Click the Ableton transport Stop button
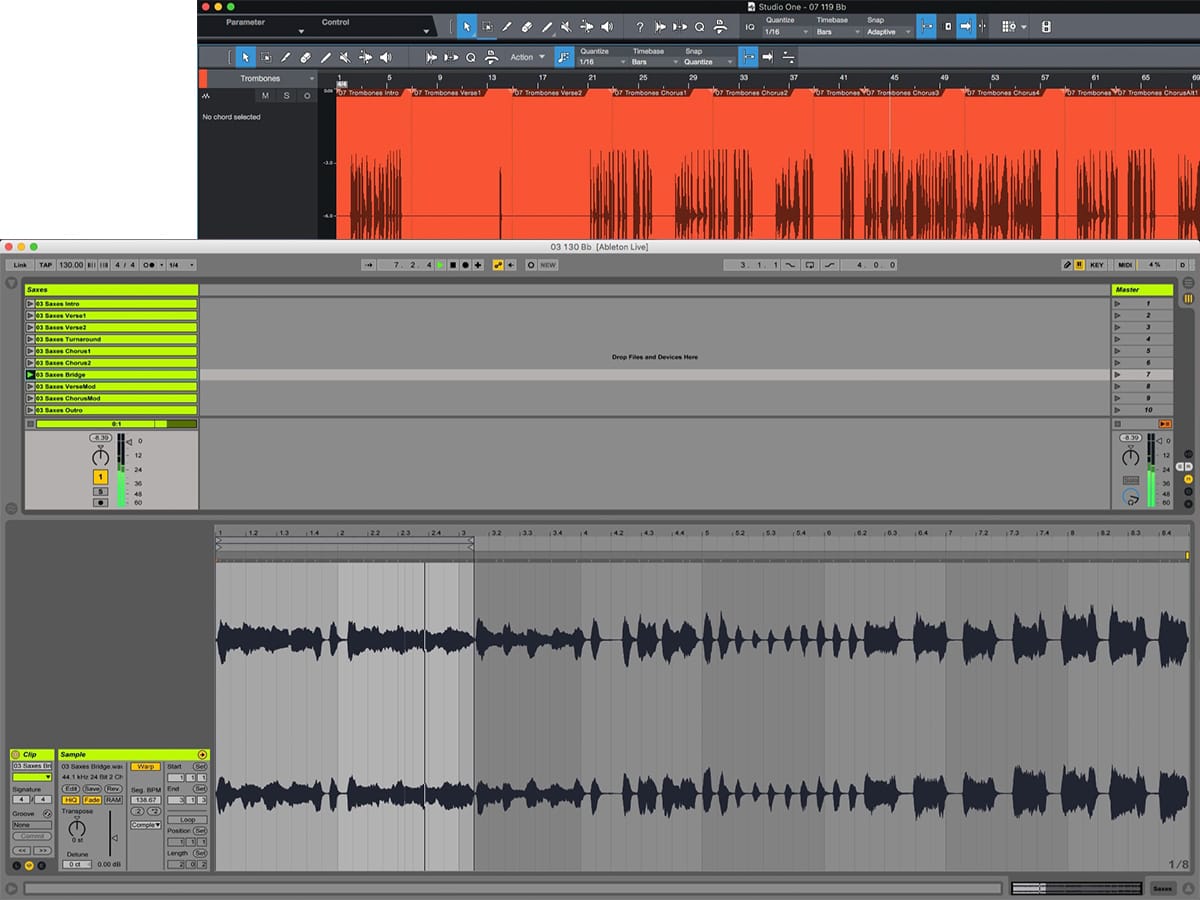Screen dimensions: 1200x900 pos(452,265)
